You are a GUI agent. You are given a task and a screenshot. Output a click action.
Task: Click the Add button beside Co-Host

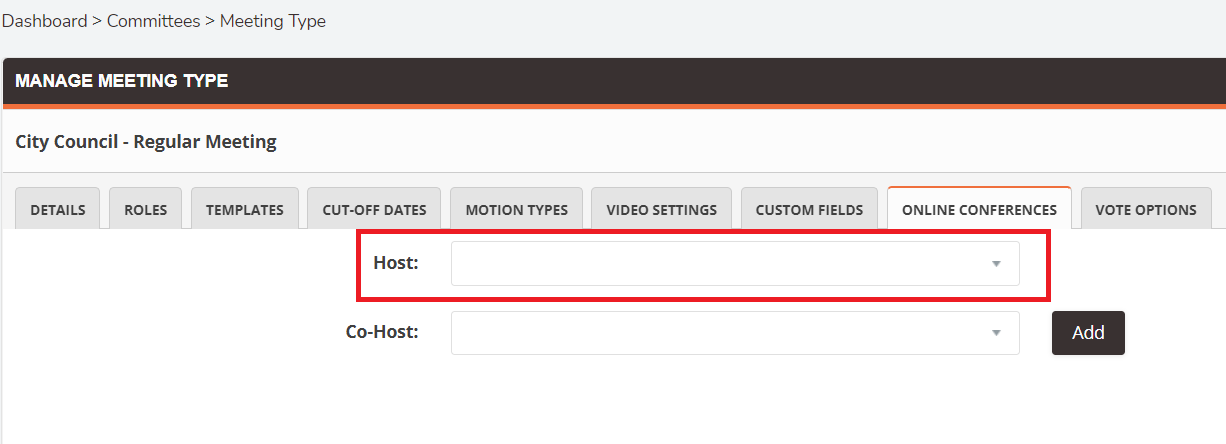[x=1088, y=333]
